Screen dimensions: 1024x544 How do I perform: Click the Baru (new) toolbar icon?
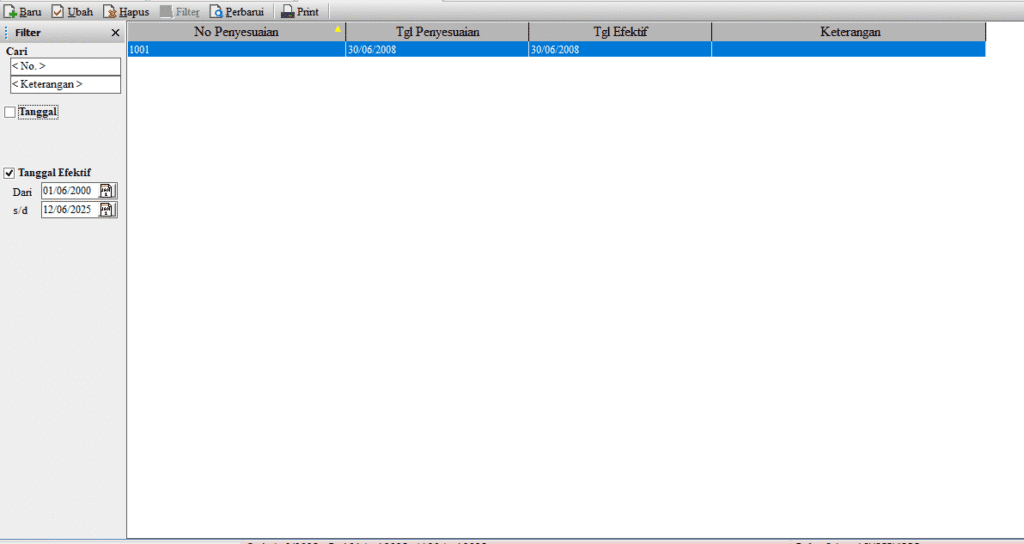coord(11,12)
